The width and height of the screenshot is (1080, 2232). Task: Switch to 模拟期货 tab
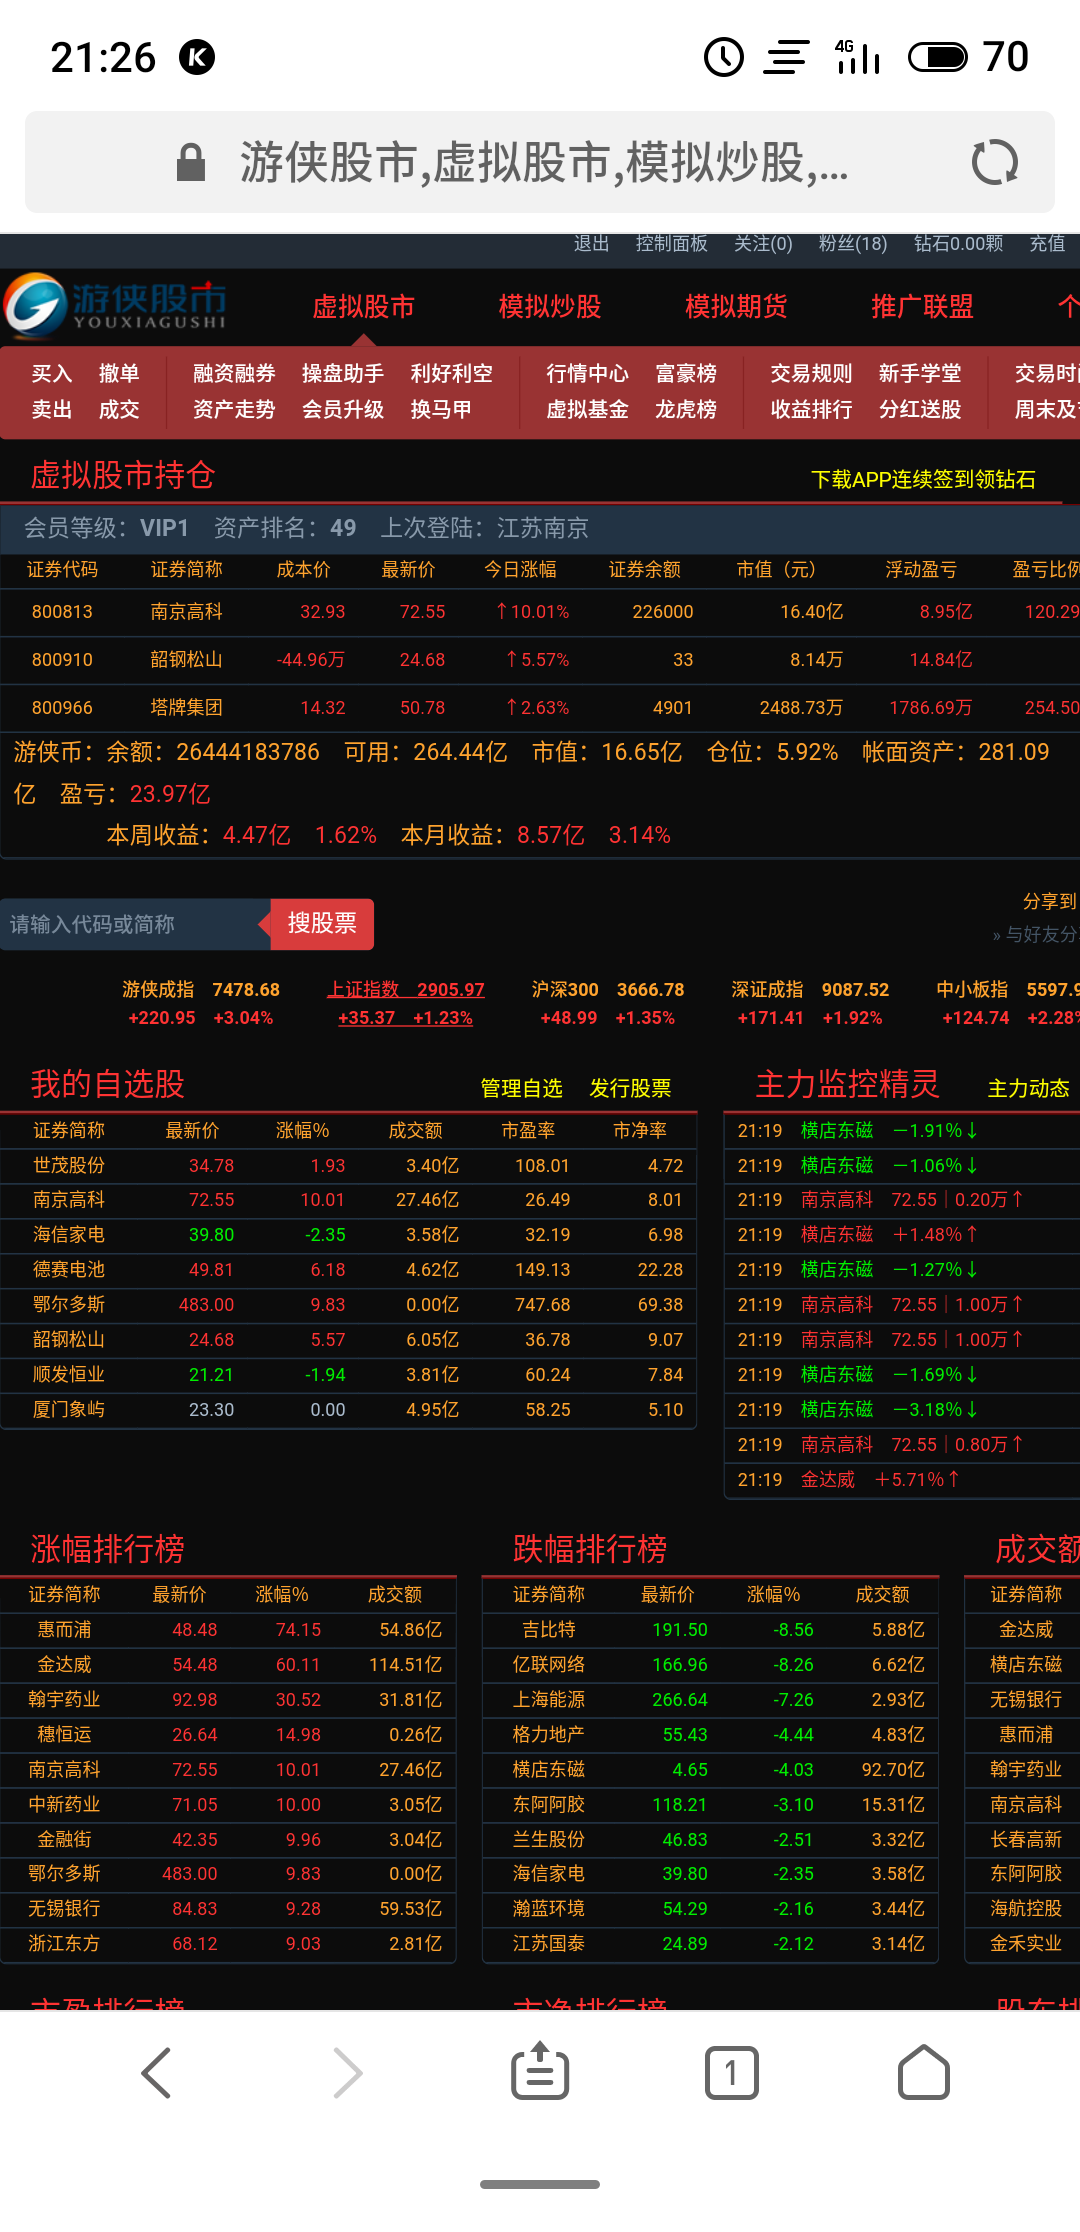point(736,306)
